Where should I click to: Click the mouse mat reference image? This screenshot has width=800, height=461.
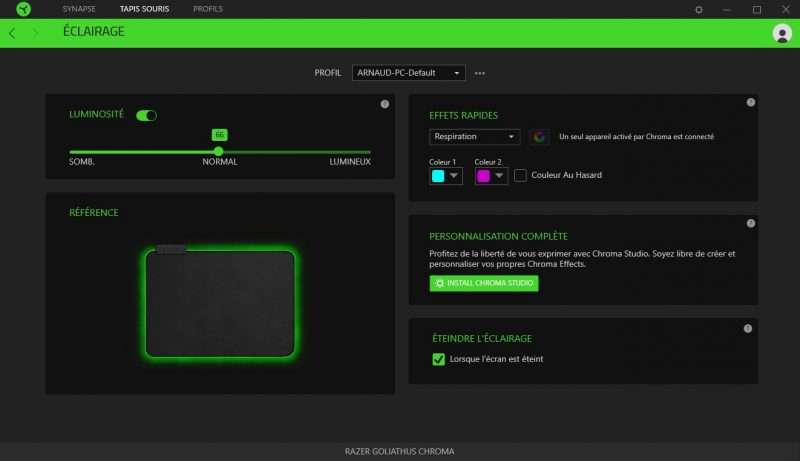[220, 301]
